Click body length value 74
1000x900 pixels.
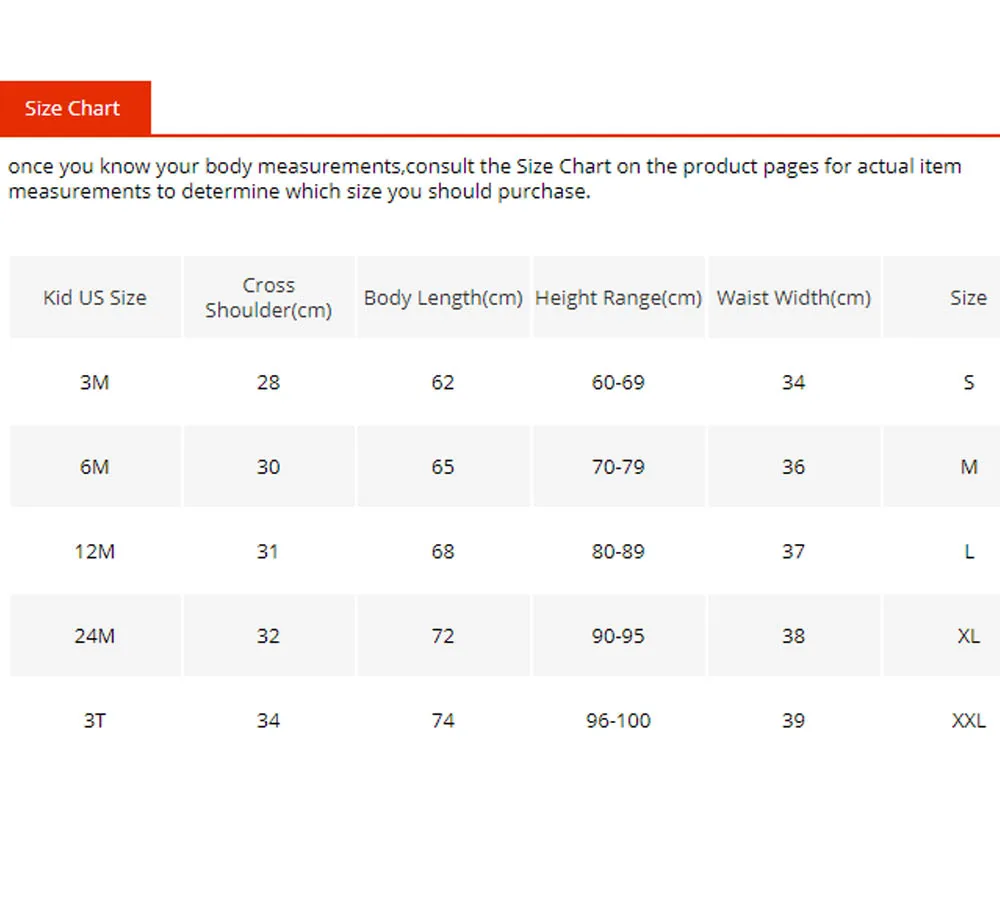(443, 720)
